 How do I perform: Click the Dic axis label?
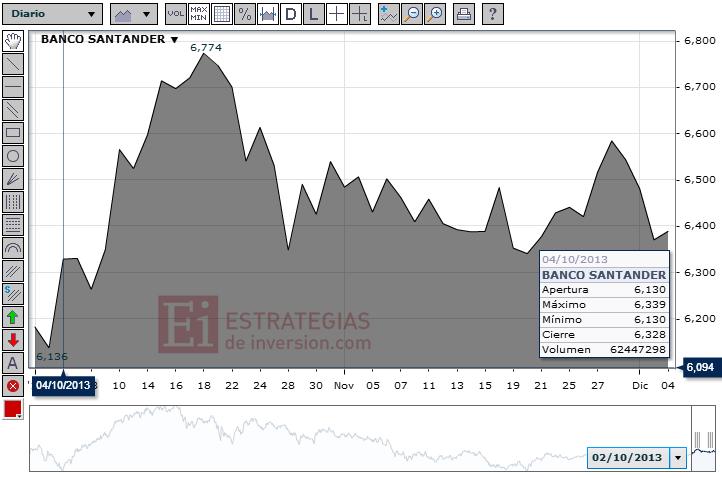(640, 386)
